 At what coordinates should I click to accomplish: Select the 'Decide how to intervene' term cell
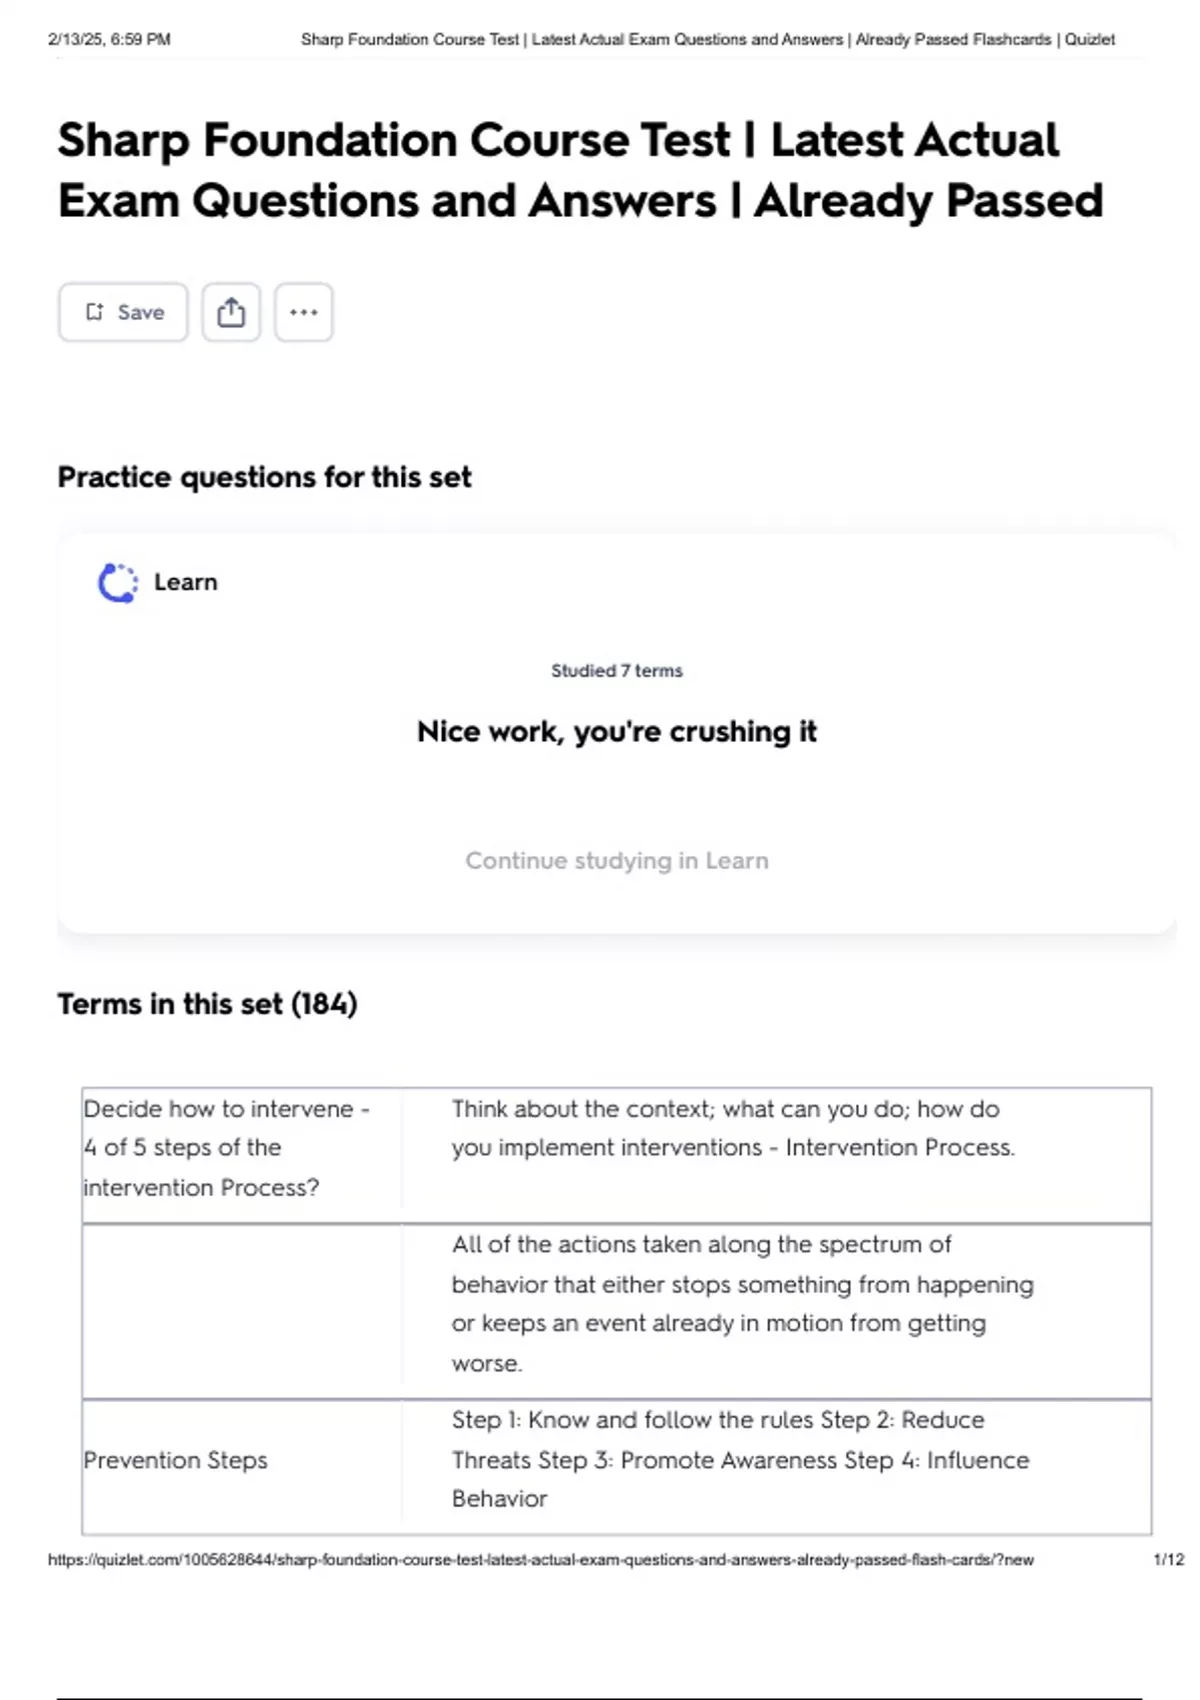tap(227, 1148)
